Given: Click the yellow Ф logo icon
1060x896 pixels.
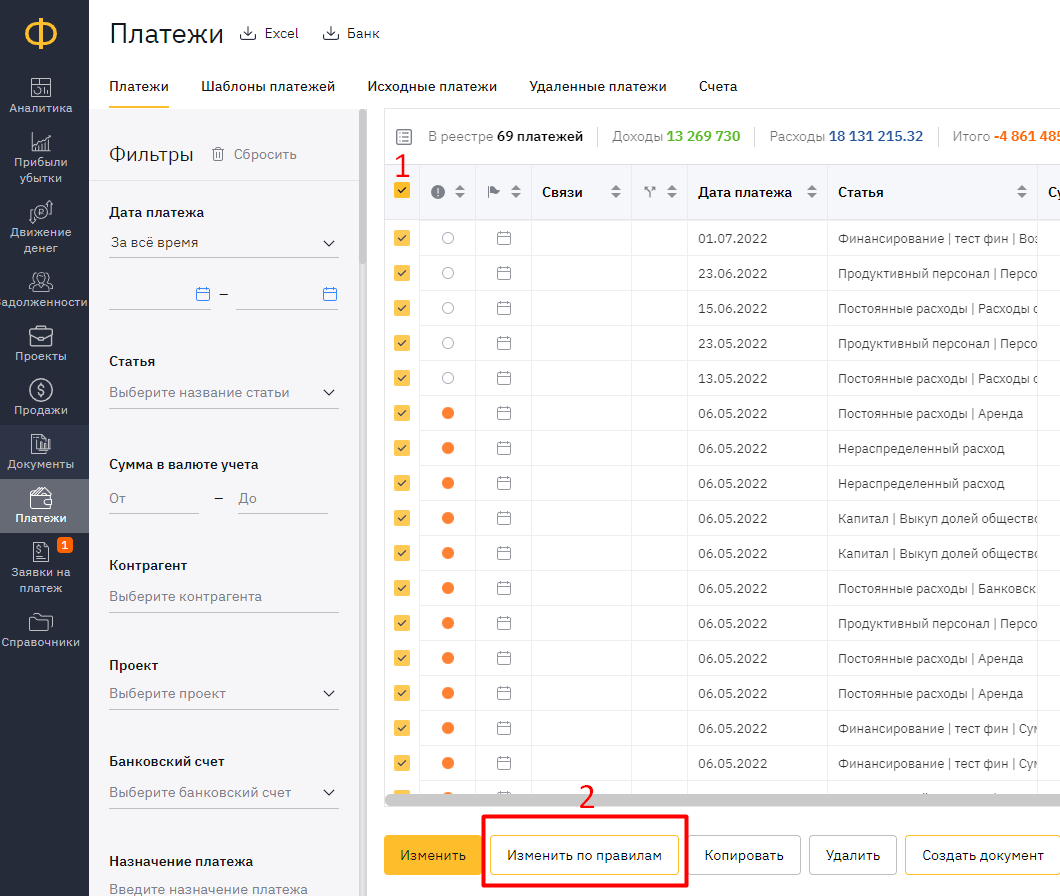Looking at the screenshot, I should pos(41,33).
